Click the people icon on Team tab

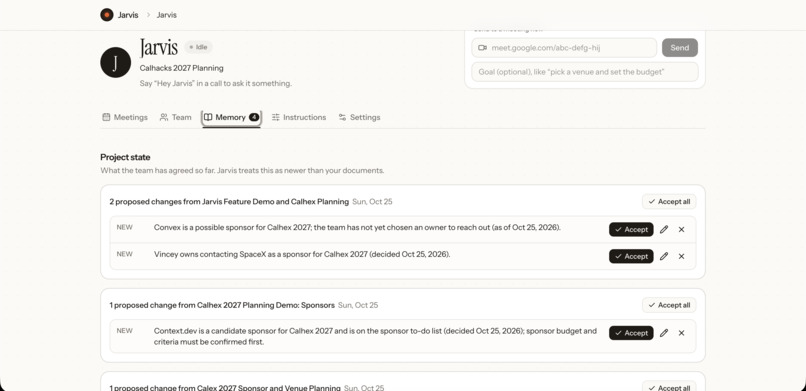coord(164,117)
